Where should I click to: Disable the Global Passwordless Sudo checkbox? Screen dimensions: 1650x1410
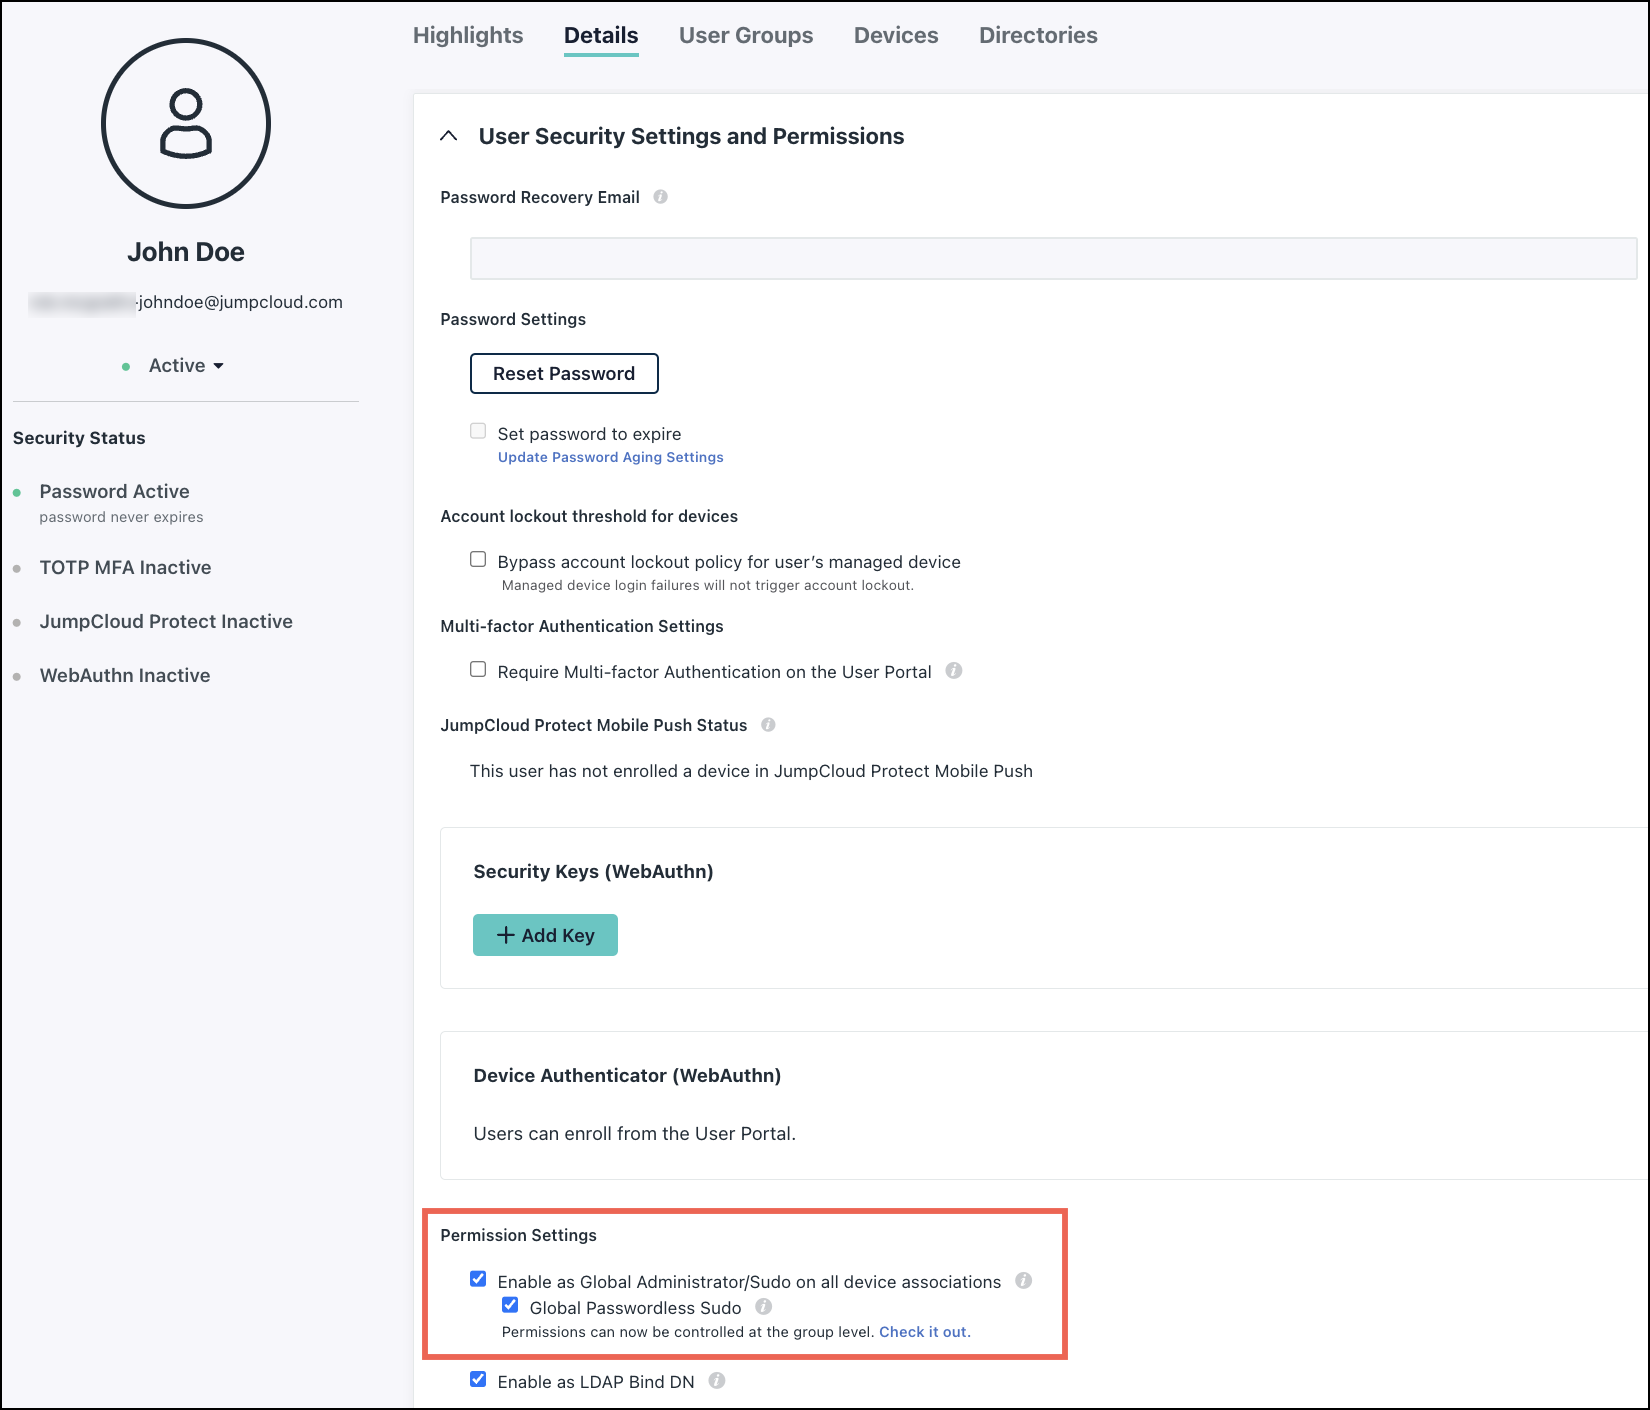click(x=510, y=1304)
